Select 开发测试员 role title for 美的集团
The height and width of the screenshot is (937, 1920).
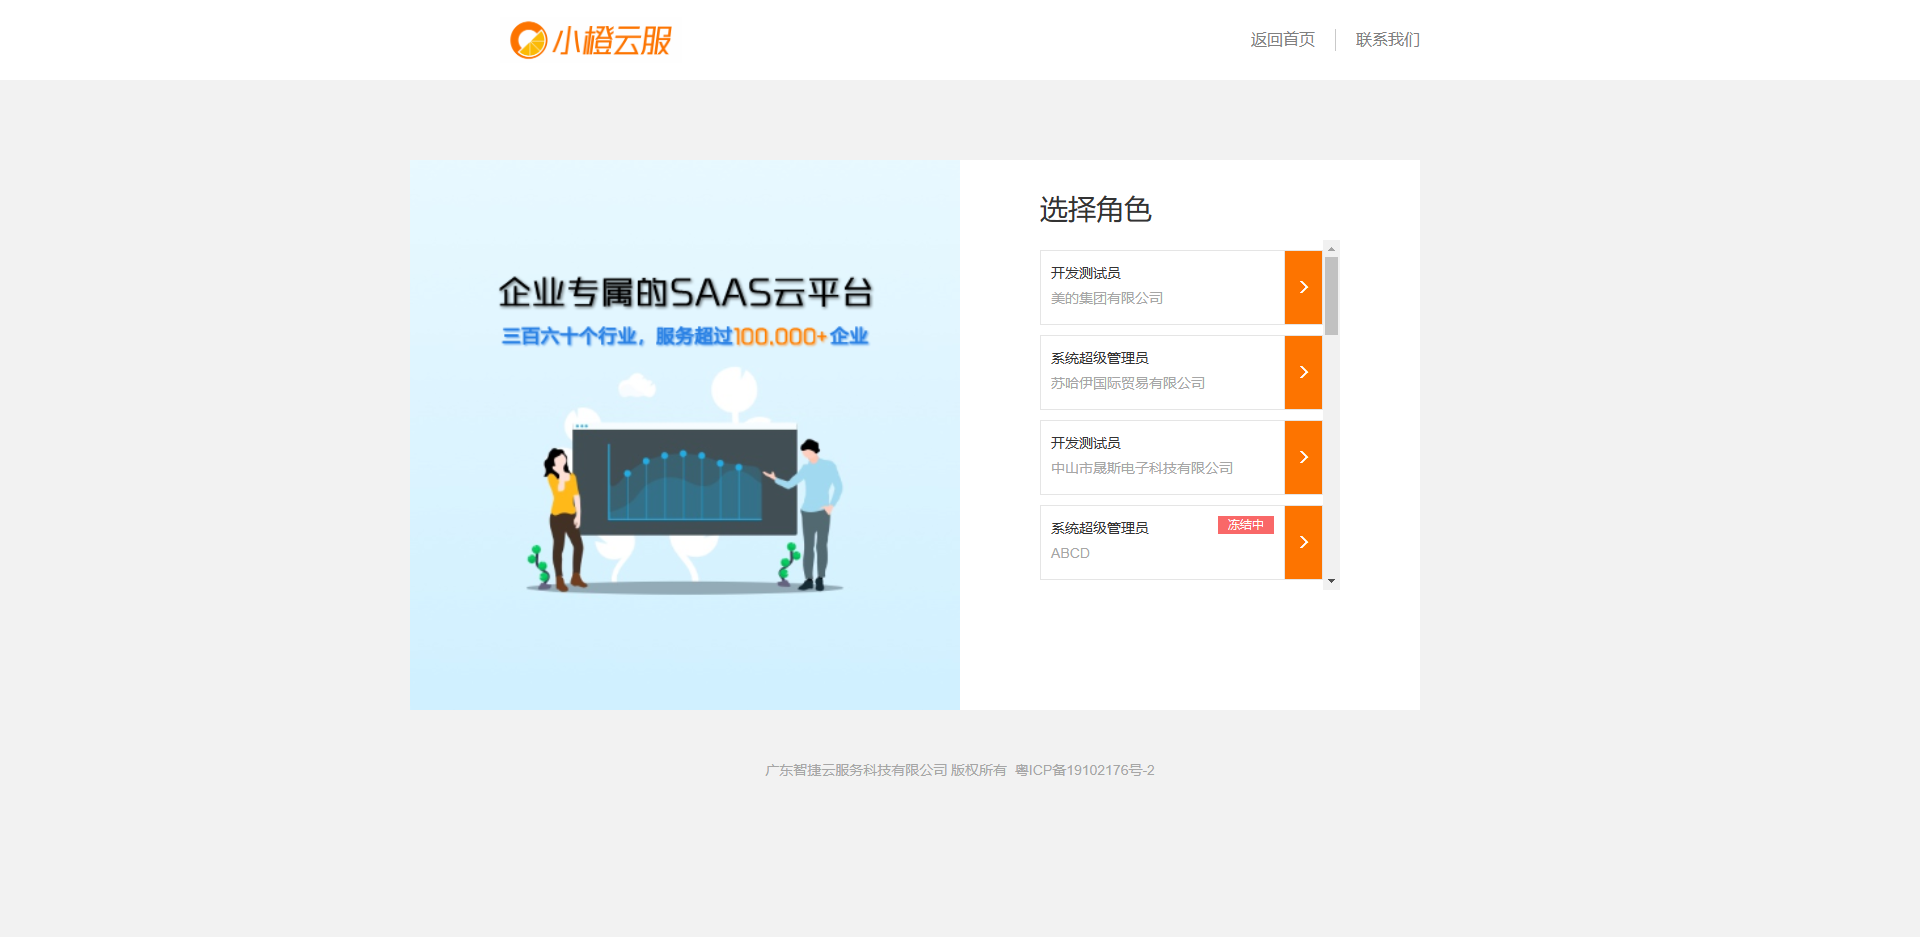(x=1085, y=273)
